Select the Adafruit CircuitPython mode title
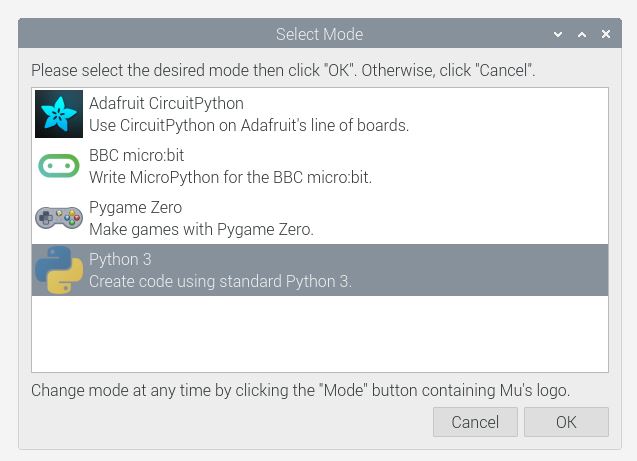 click(166, 104)
